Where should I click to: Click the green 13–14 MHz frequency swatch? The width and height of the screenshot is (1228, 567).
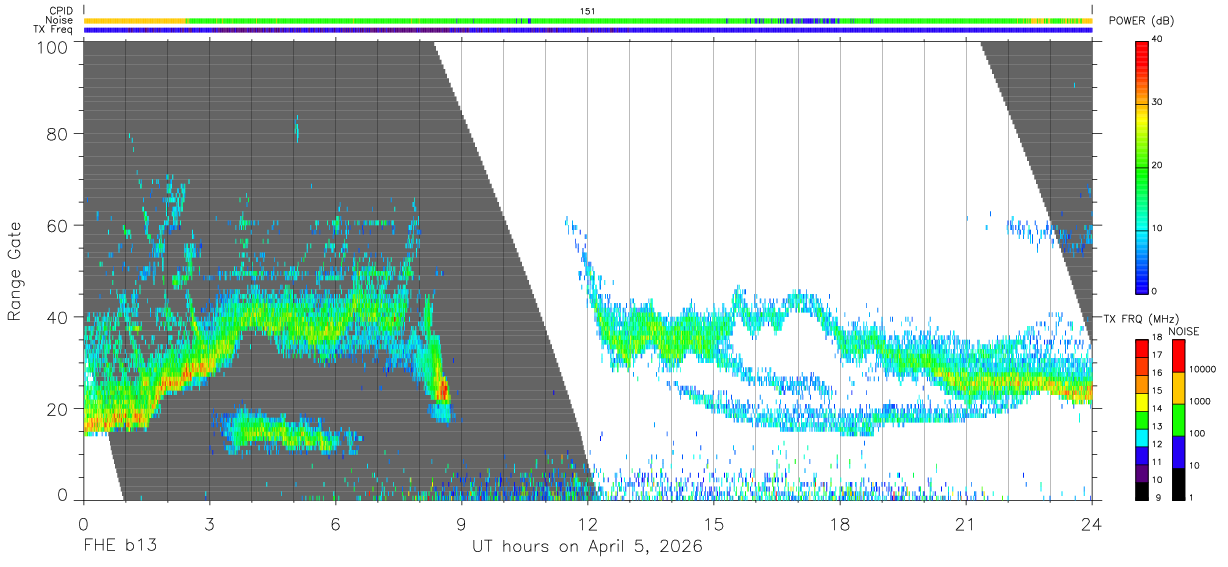coord(1142,420)
